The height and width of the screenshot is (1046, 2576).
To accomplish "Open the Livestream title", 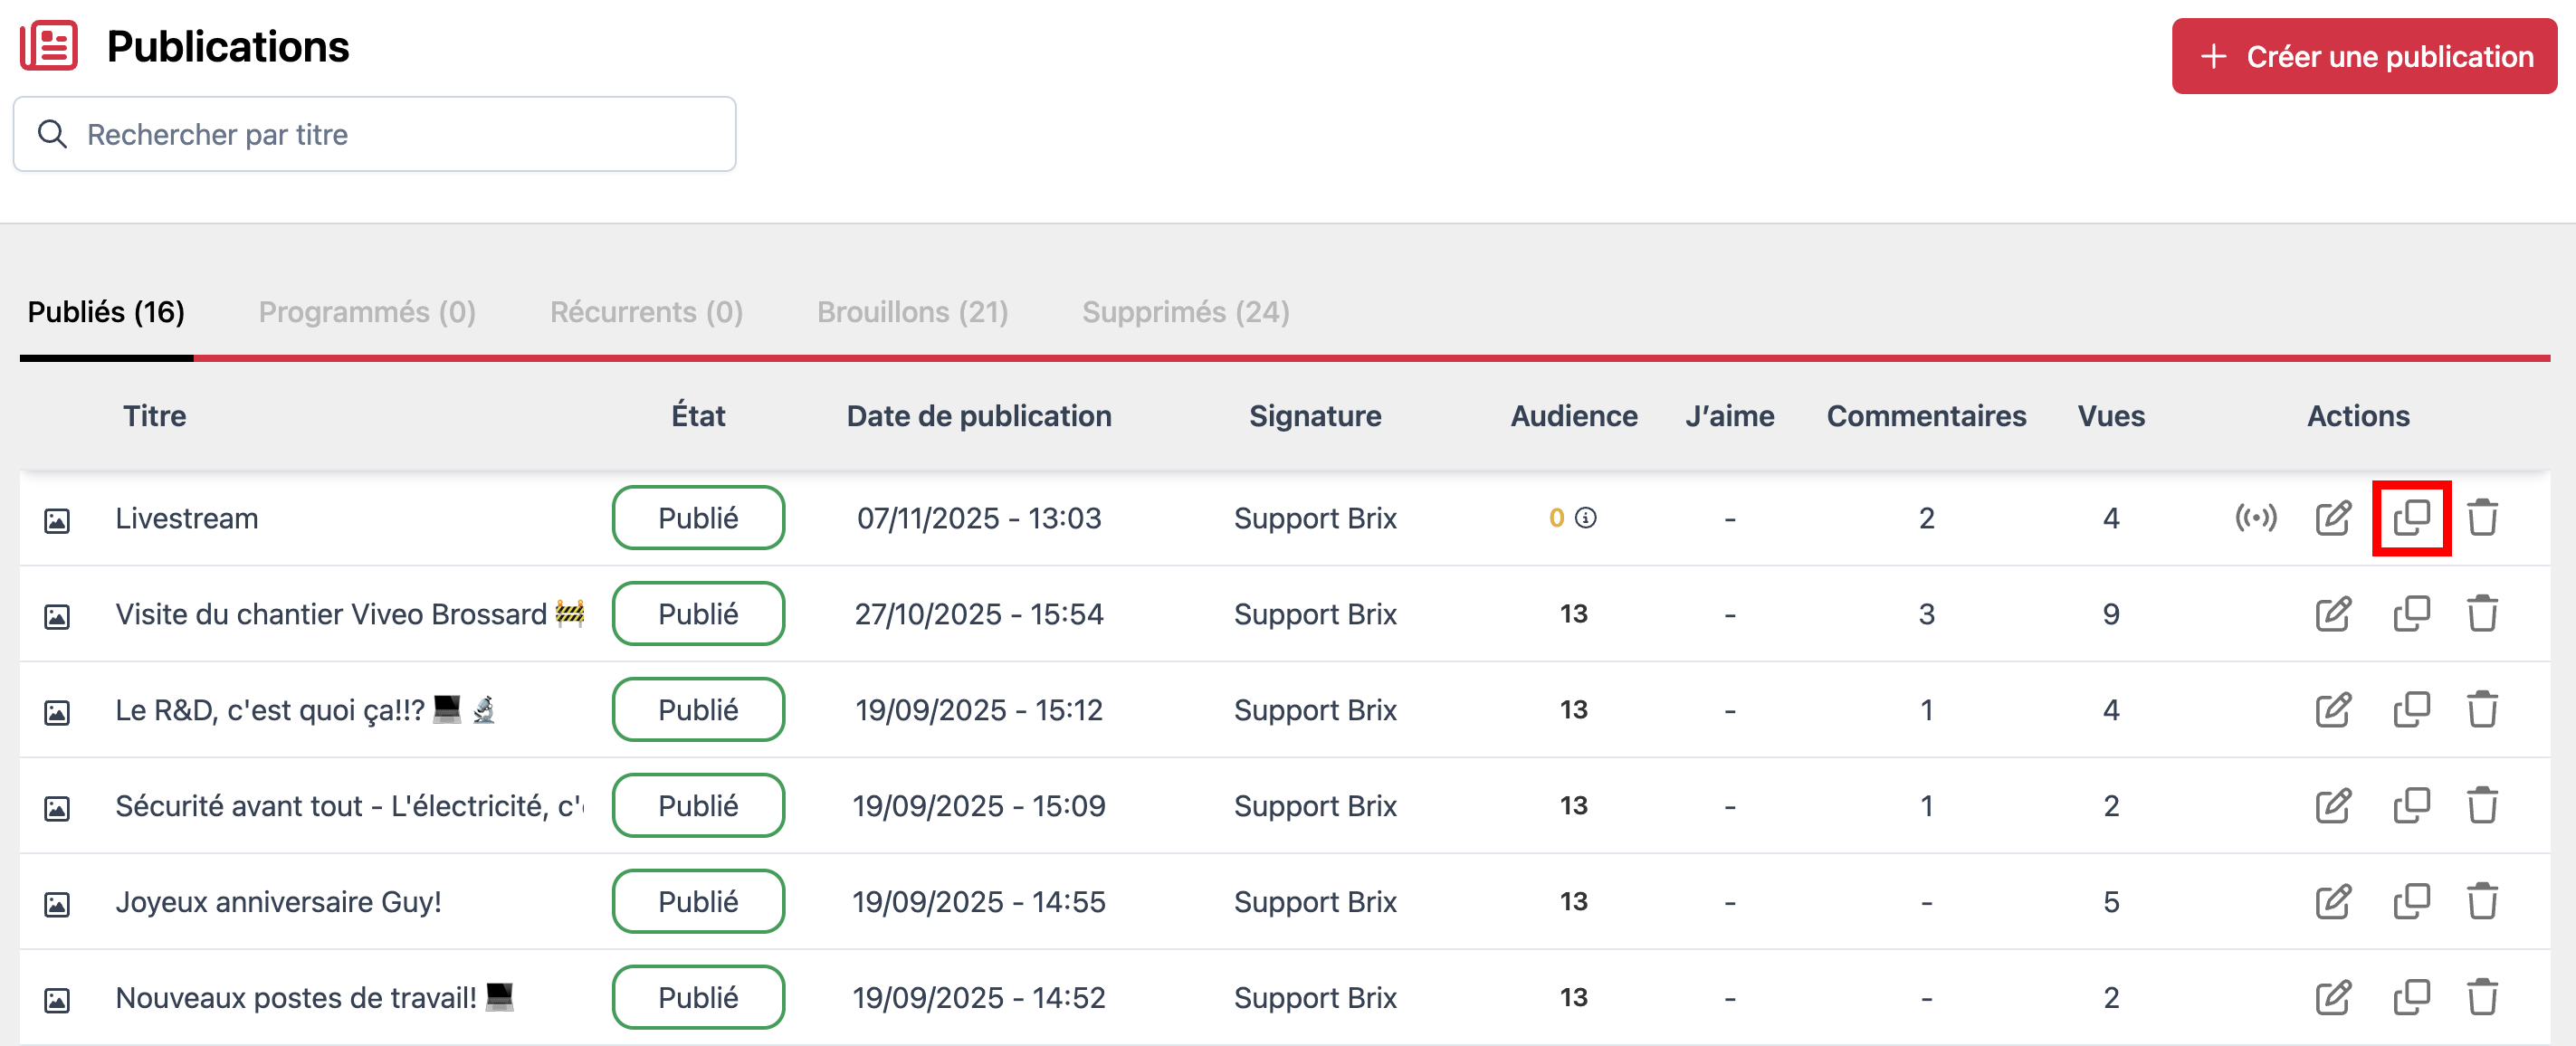I will tap(187, 518).
